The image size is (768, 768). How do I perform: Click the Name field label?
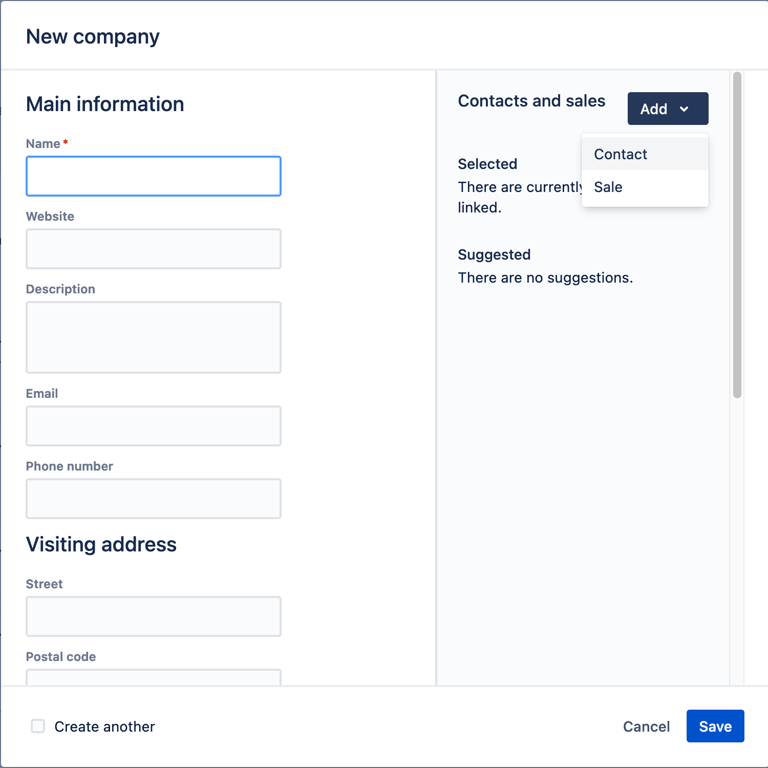coord(43,144)
